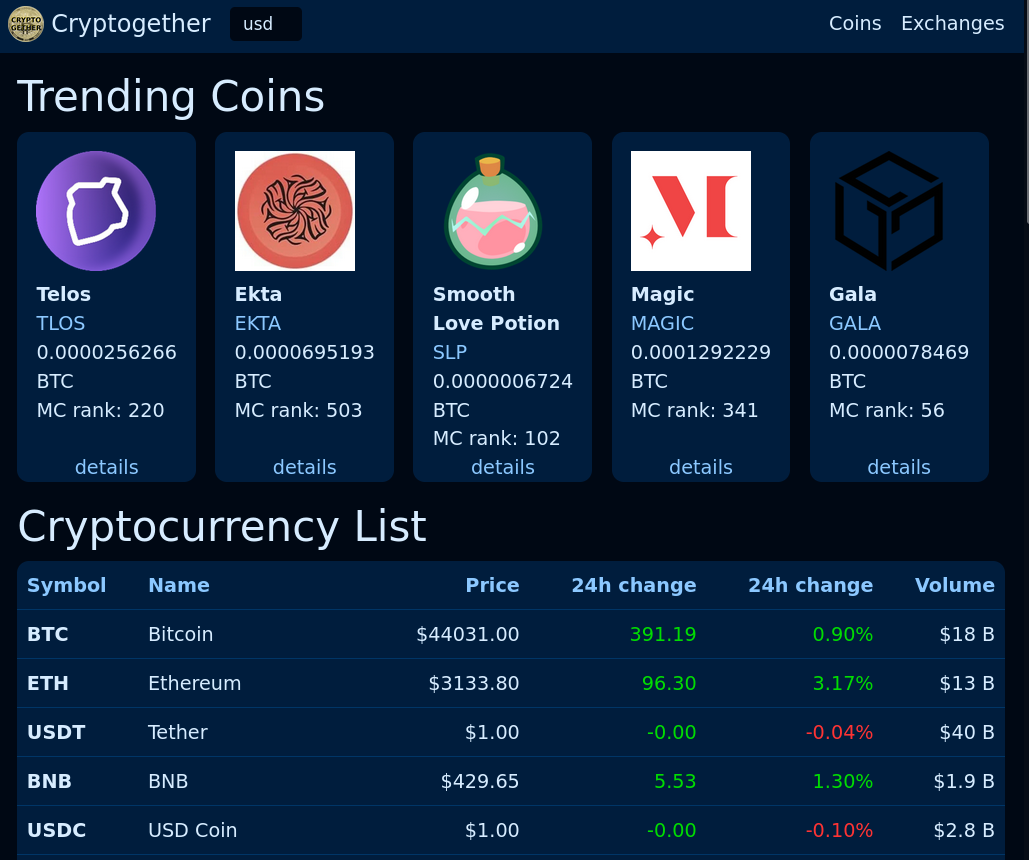Open the usd currency dropdown

265,24
